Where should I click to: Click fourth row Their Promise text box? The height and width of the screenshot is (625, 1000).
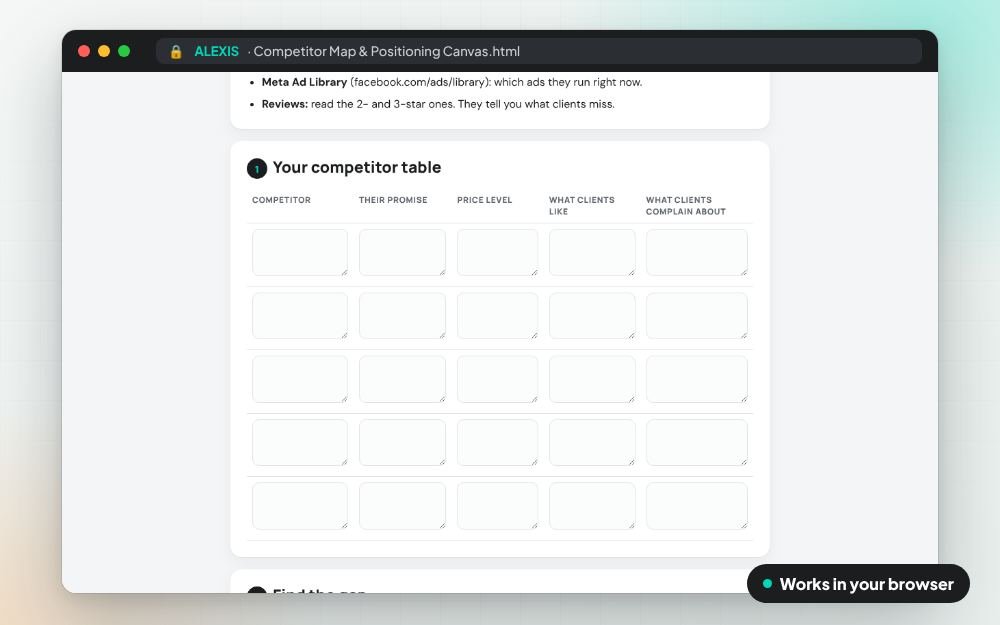coord(402,443)
